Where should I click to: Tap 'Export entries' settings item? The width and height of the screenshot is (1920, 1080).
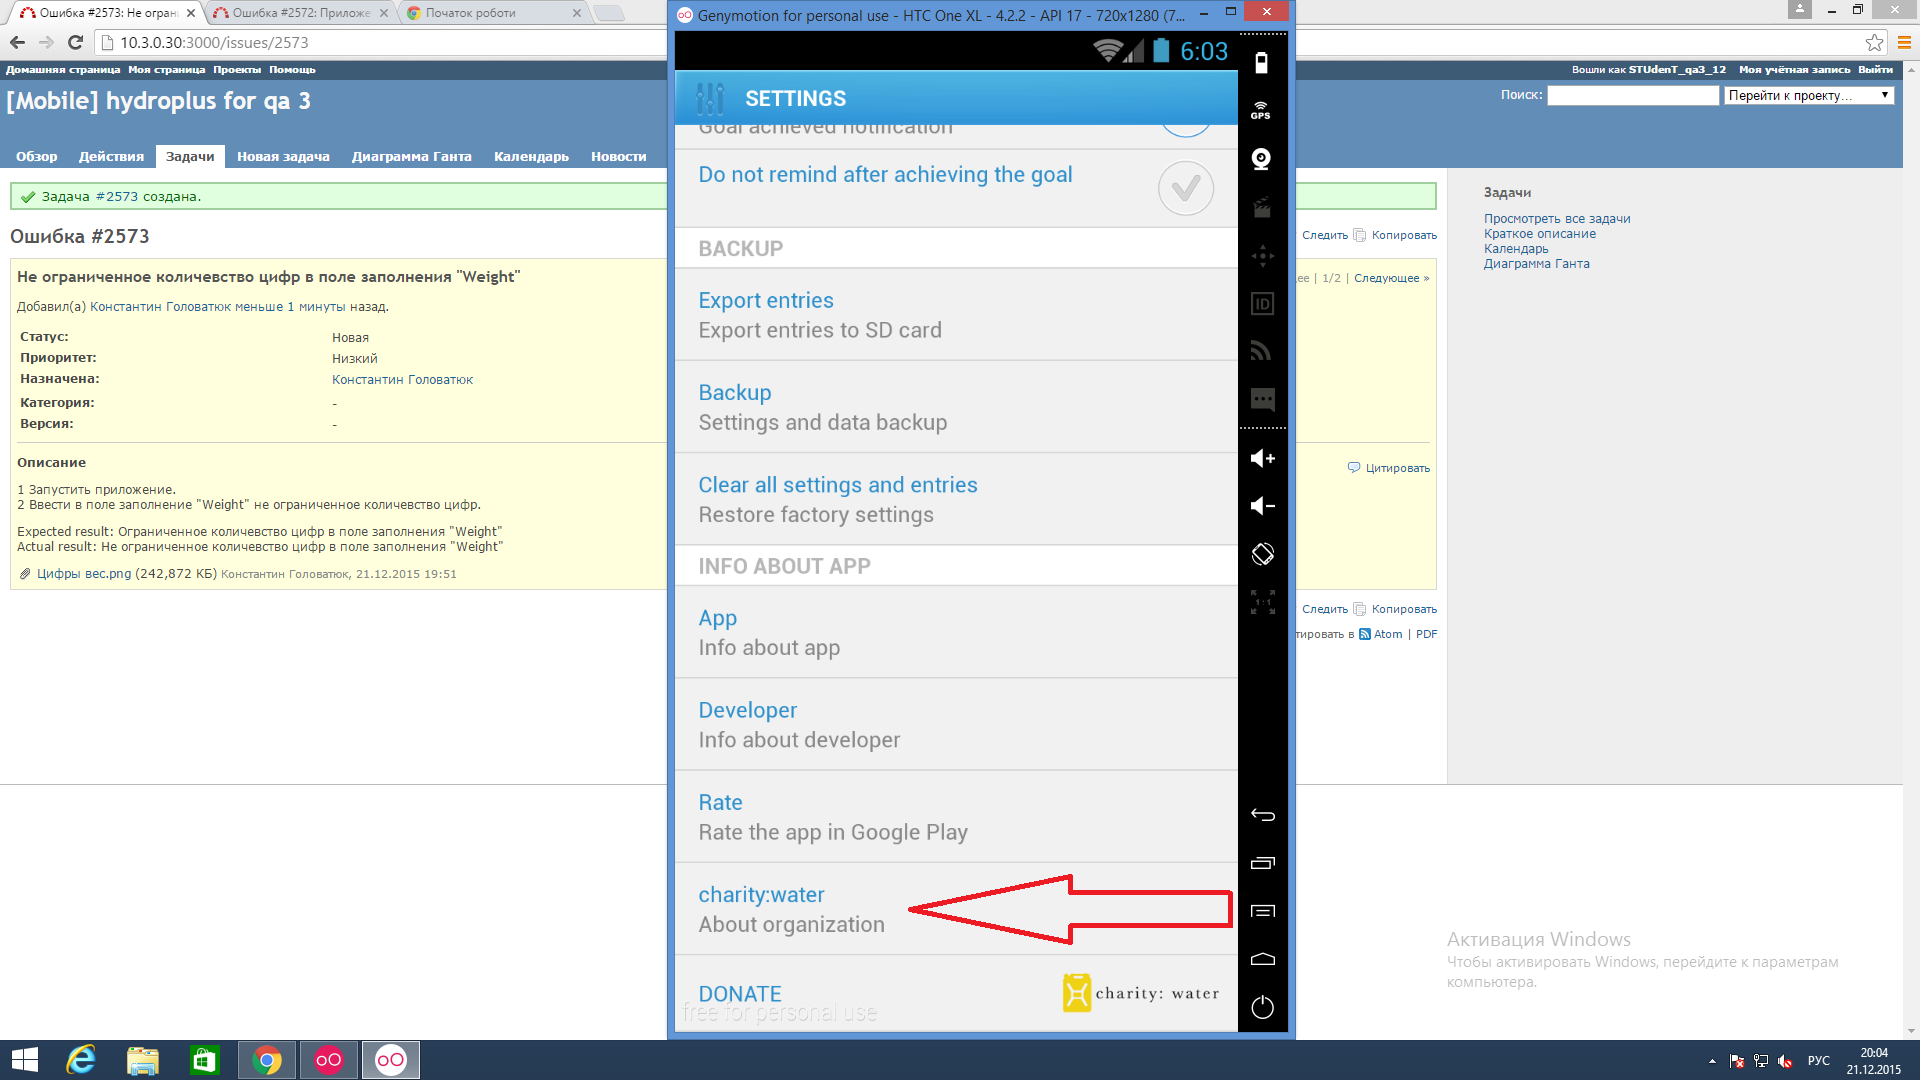tap(765, 301)
